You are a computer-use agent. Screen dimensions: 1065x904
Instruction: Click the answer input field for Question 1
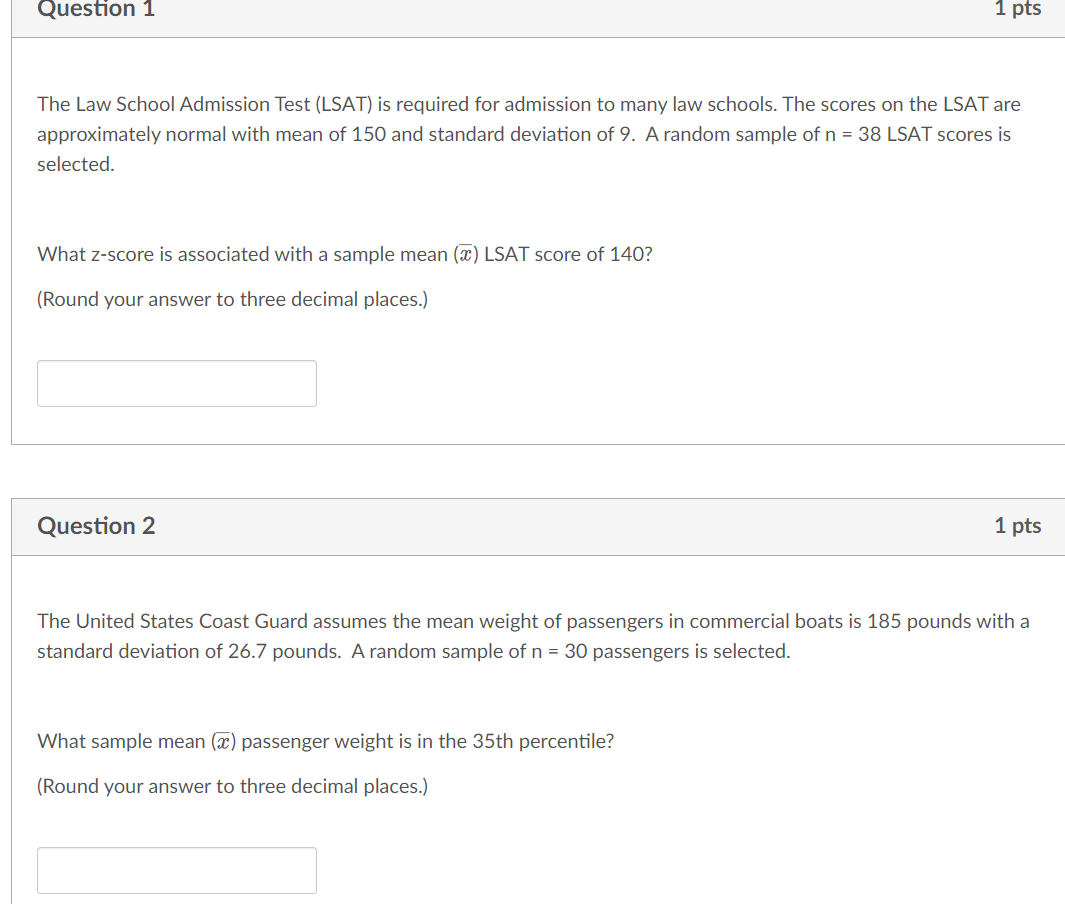pos(176,383)
